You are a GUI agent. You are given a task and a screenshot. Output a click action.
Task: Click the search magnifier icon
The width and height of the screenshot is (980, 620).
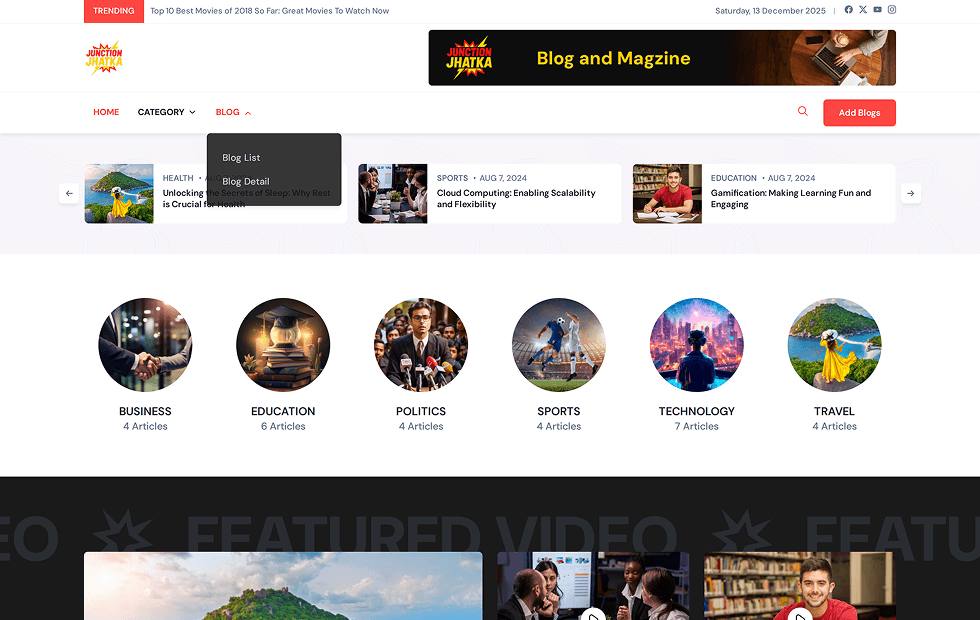coord(802,112)
